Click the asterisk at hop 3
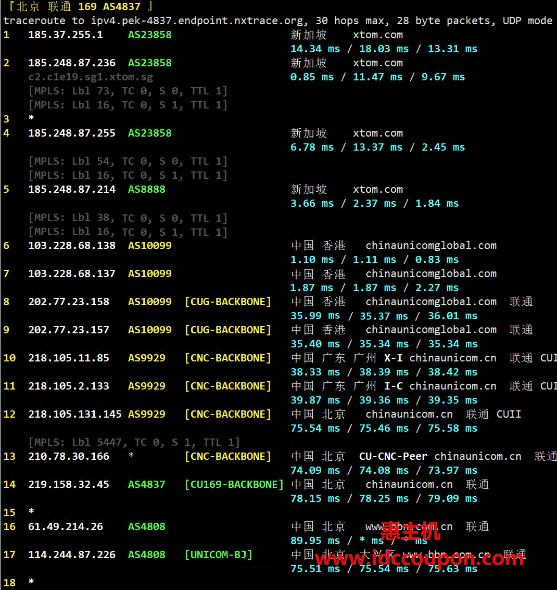 pos(31,118)
